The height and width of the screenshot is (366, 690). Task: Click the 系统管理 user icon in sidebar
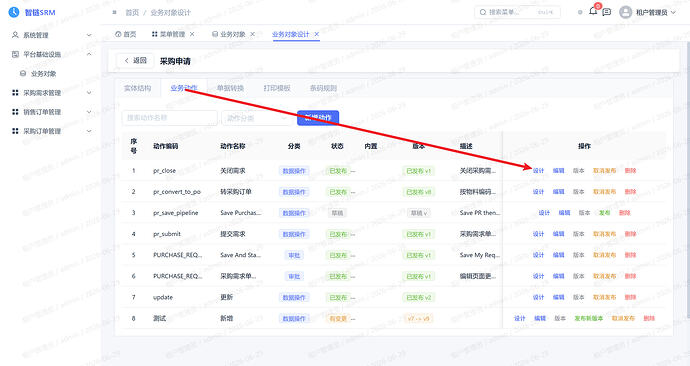(15, 35)
